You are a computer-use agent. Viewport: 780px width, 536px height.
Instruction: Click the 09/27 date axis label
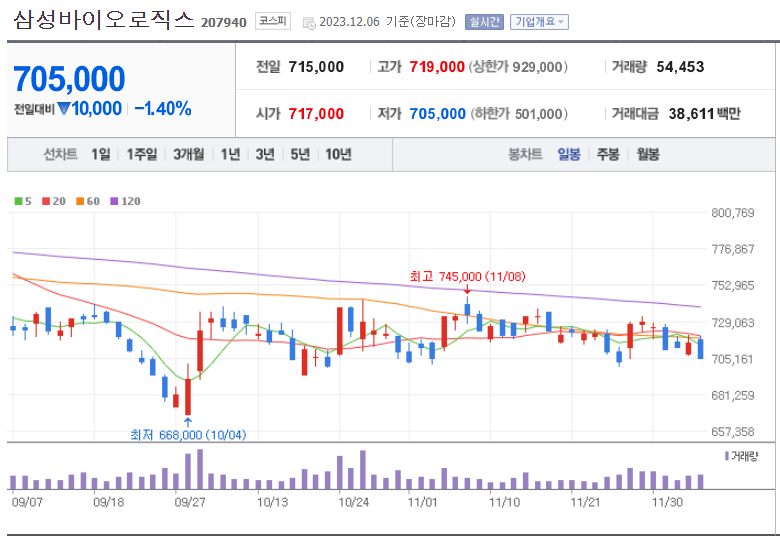coord(190,502)
